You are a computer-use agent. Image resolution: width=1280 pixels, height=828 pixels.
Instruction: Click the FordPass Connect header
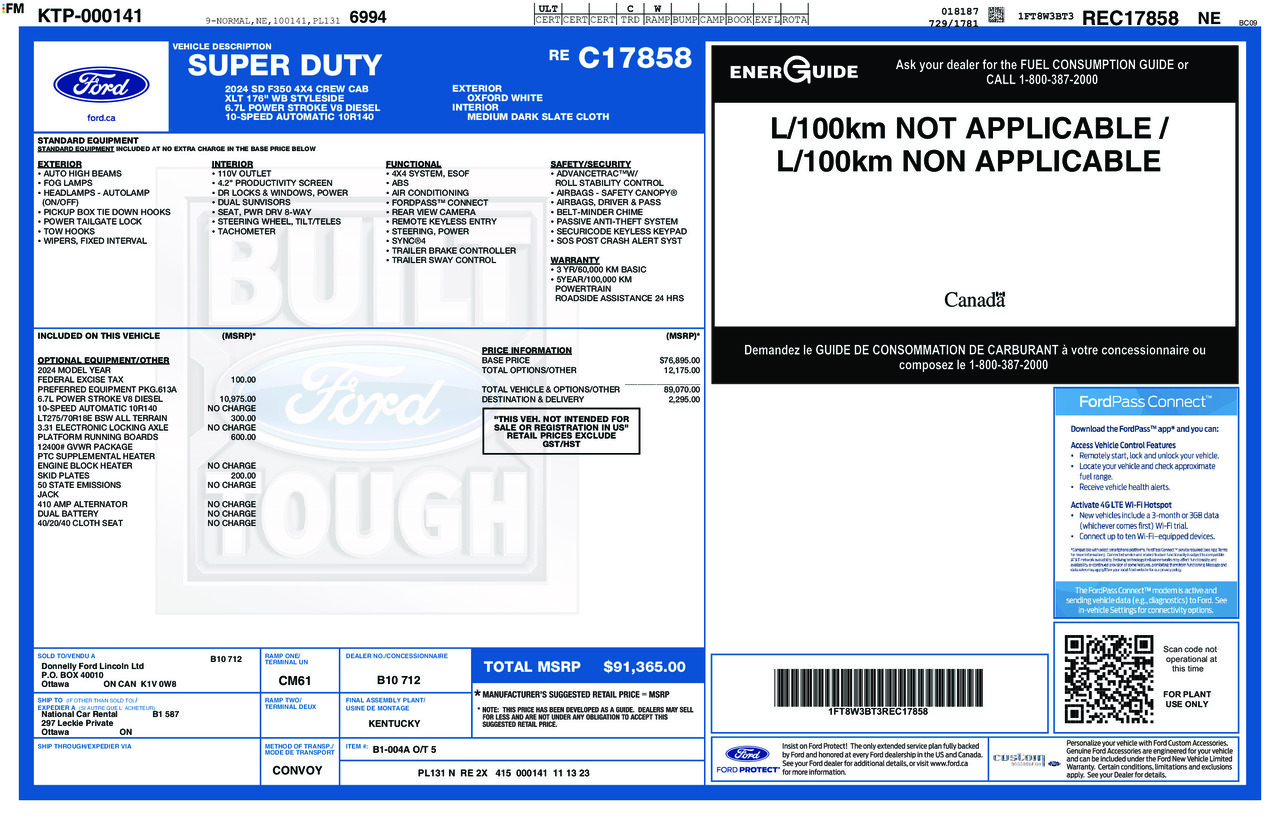[x=1144, y=402]
